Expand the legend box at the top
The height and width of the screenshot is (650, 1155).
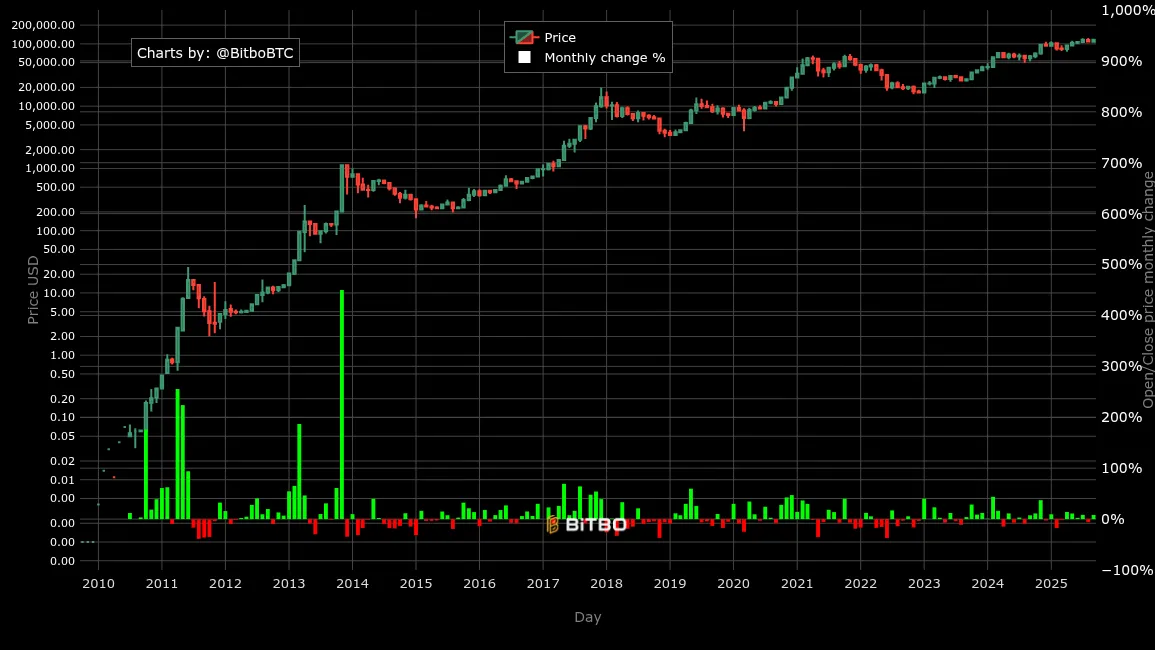coord(588,47)
